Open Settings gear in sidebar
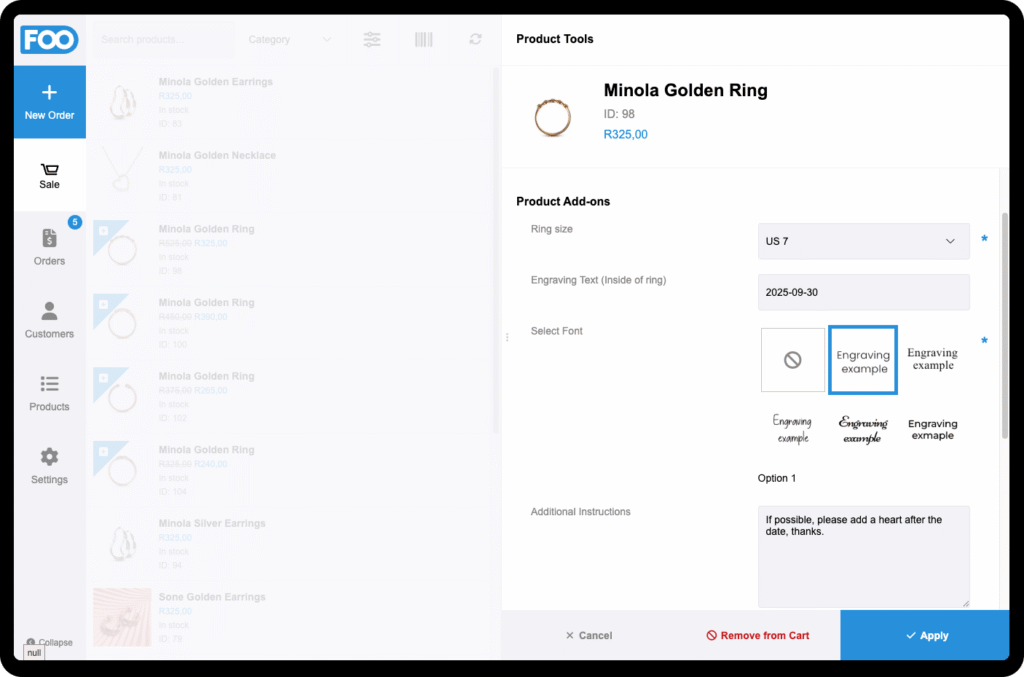Screen dimensions: 1024x677 [x=49, y=466]
